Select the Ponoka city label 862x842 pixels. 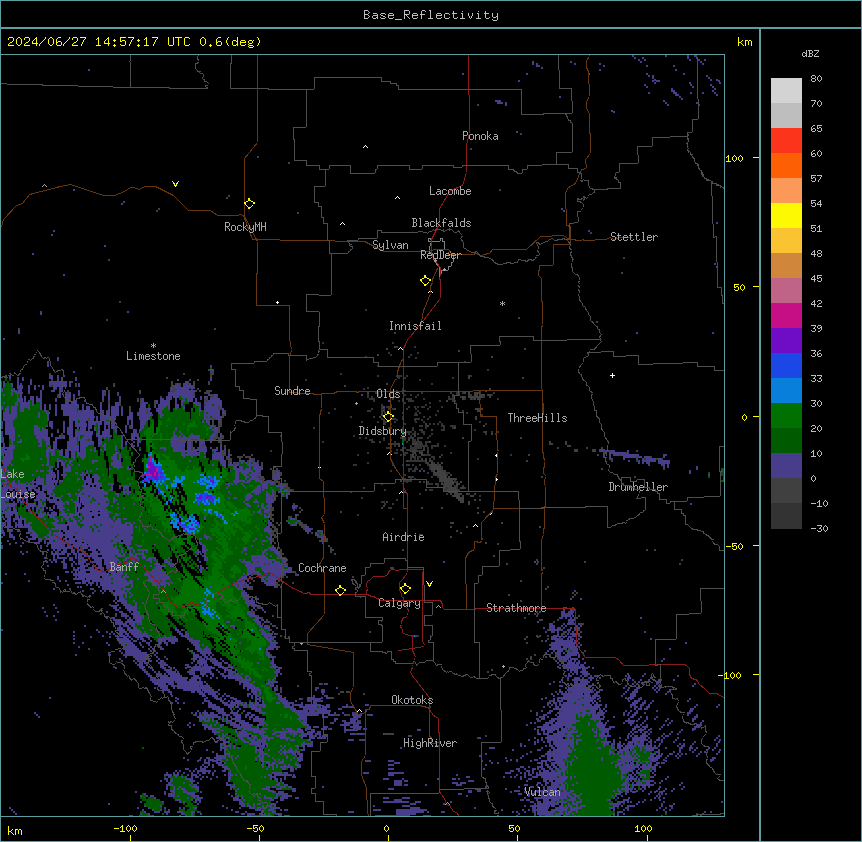pos(480,136)
